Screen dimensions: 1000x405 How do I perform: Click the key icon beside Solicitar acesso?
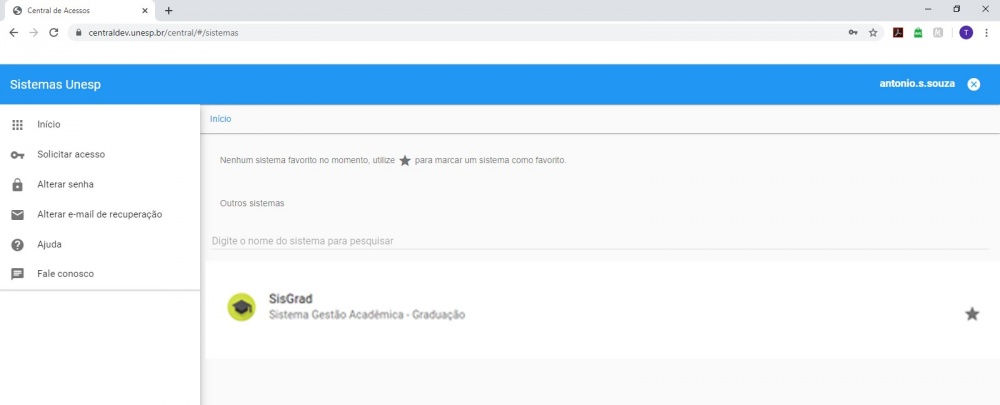(x=17, y=155)
